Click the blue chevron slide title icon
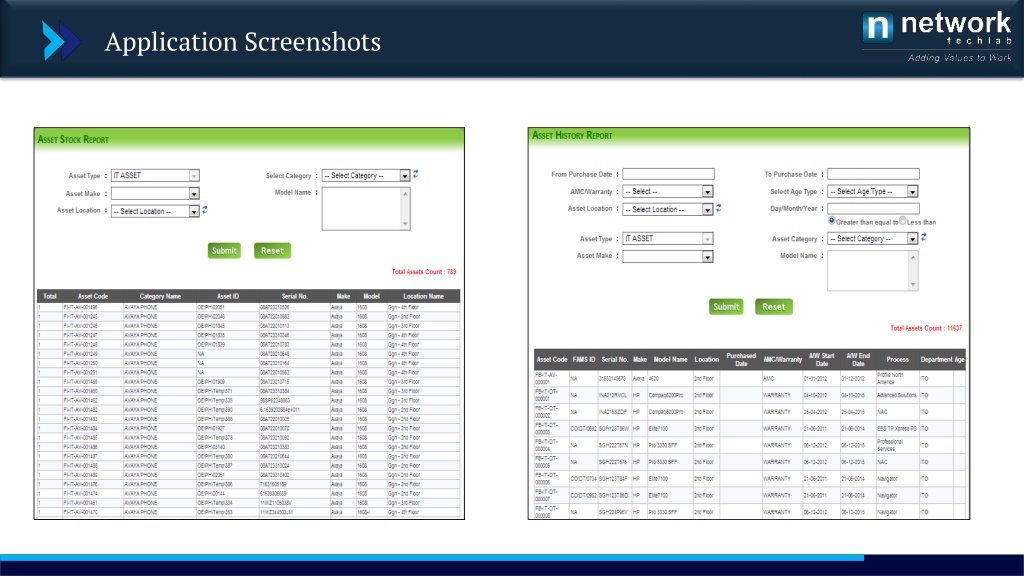 60,41
